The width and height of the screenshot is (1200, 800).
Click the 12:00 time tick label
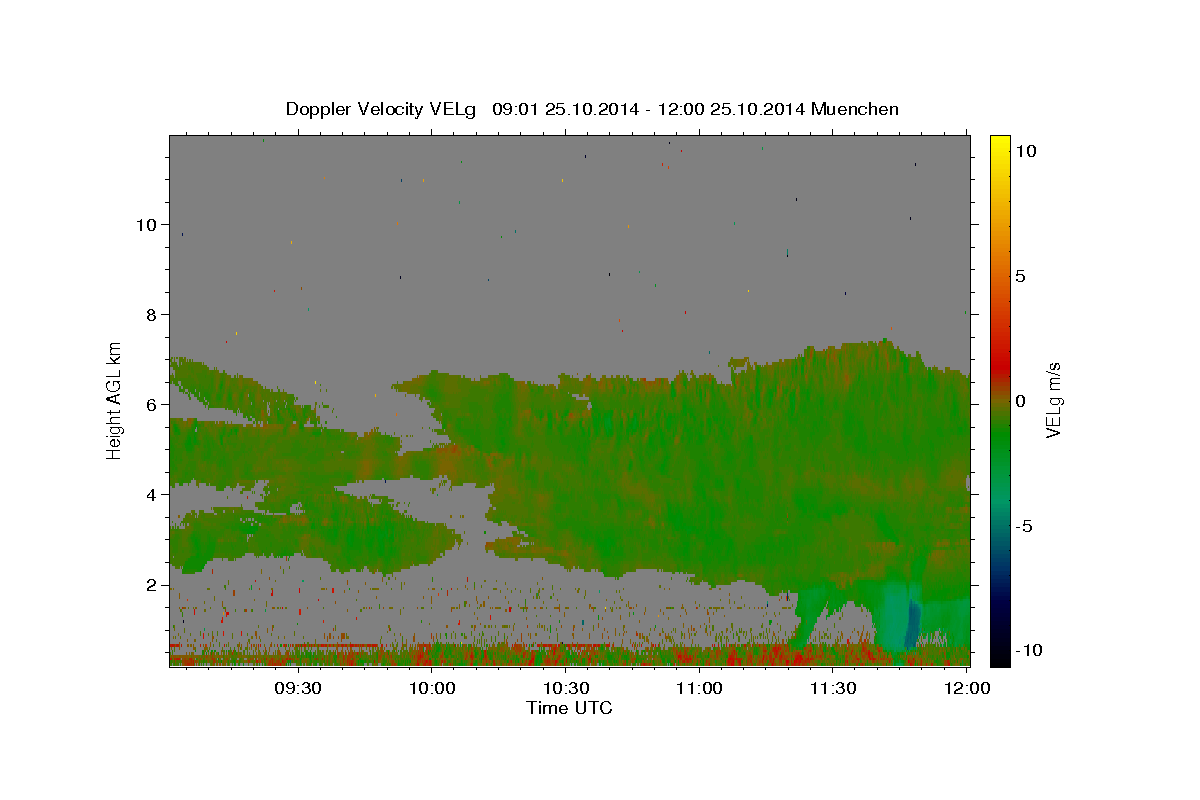[967, 688]
